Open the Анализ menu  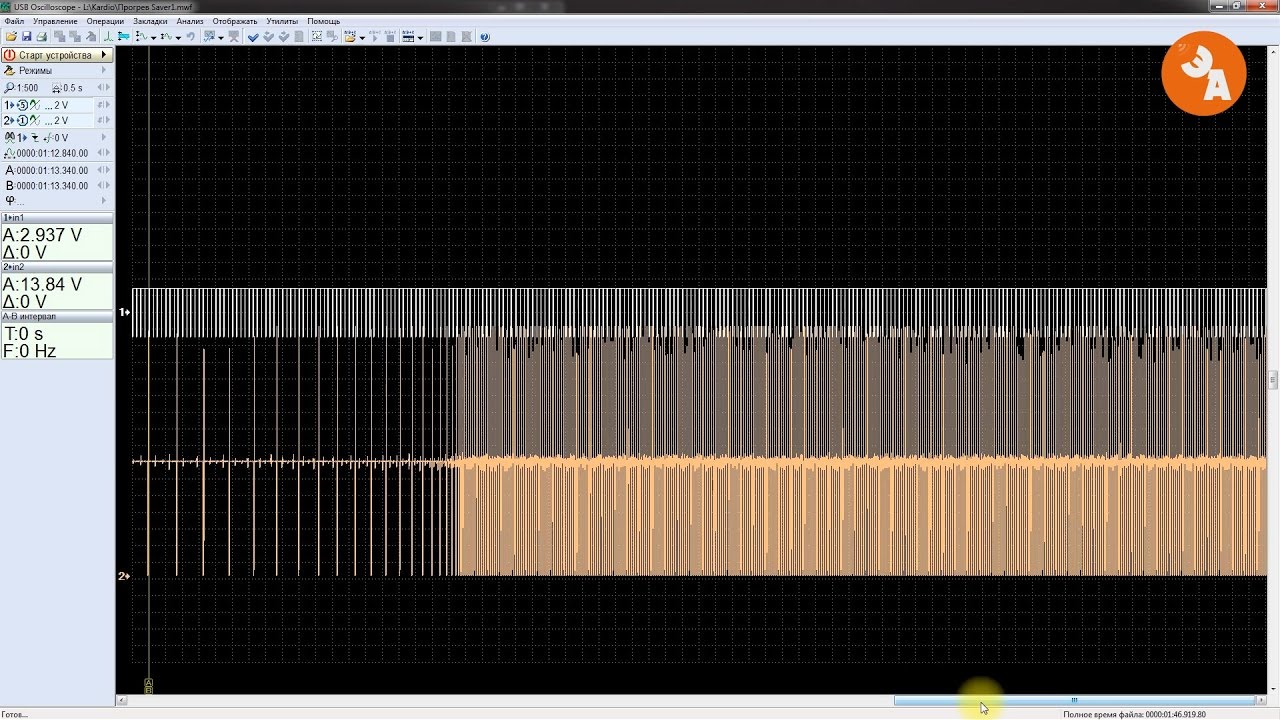click(x=190, y=21)
